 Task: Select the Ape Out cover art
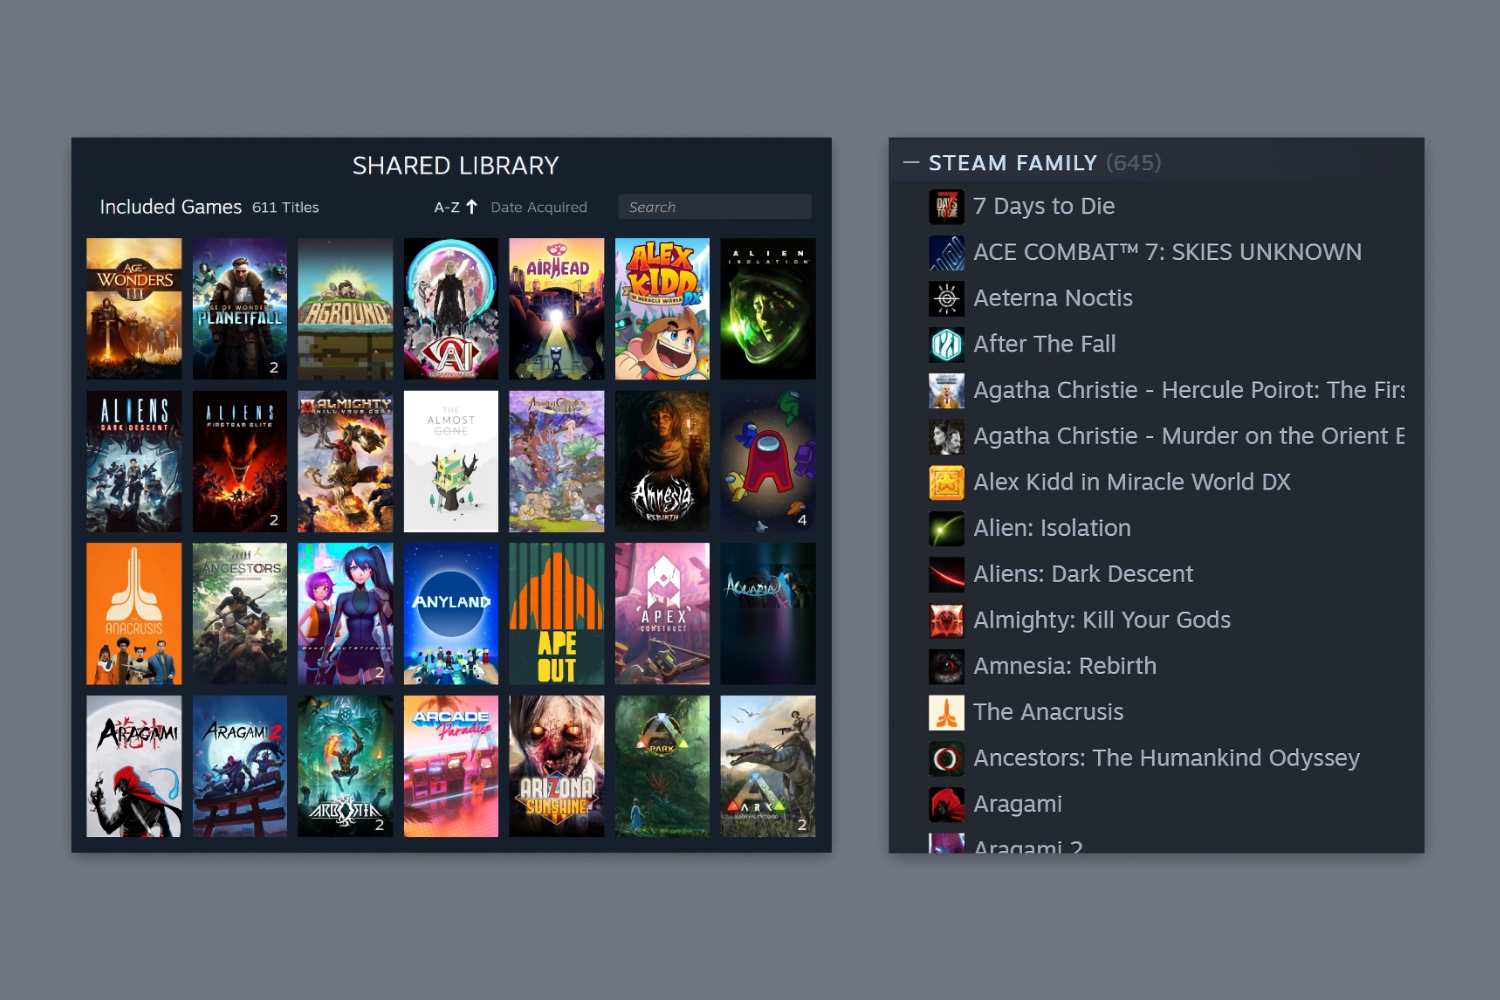(556, 613)
